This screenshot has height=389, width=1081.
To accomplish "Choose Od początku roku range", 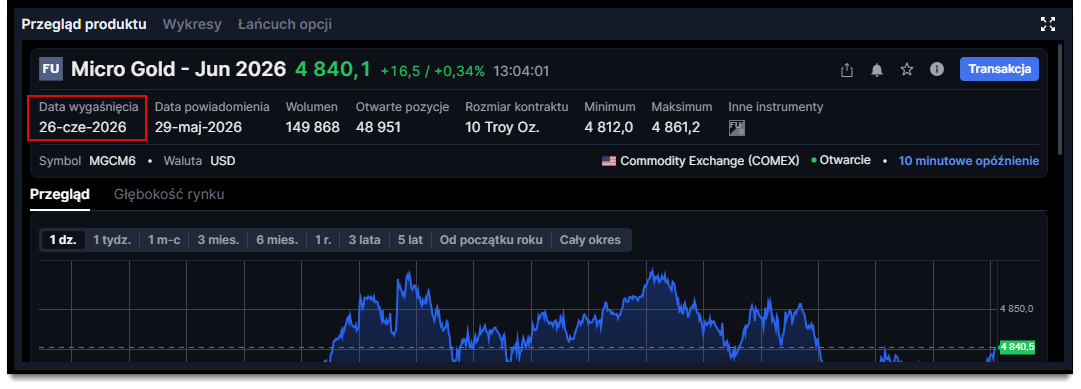I will click(x=492, y=240).
